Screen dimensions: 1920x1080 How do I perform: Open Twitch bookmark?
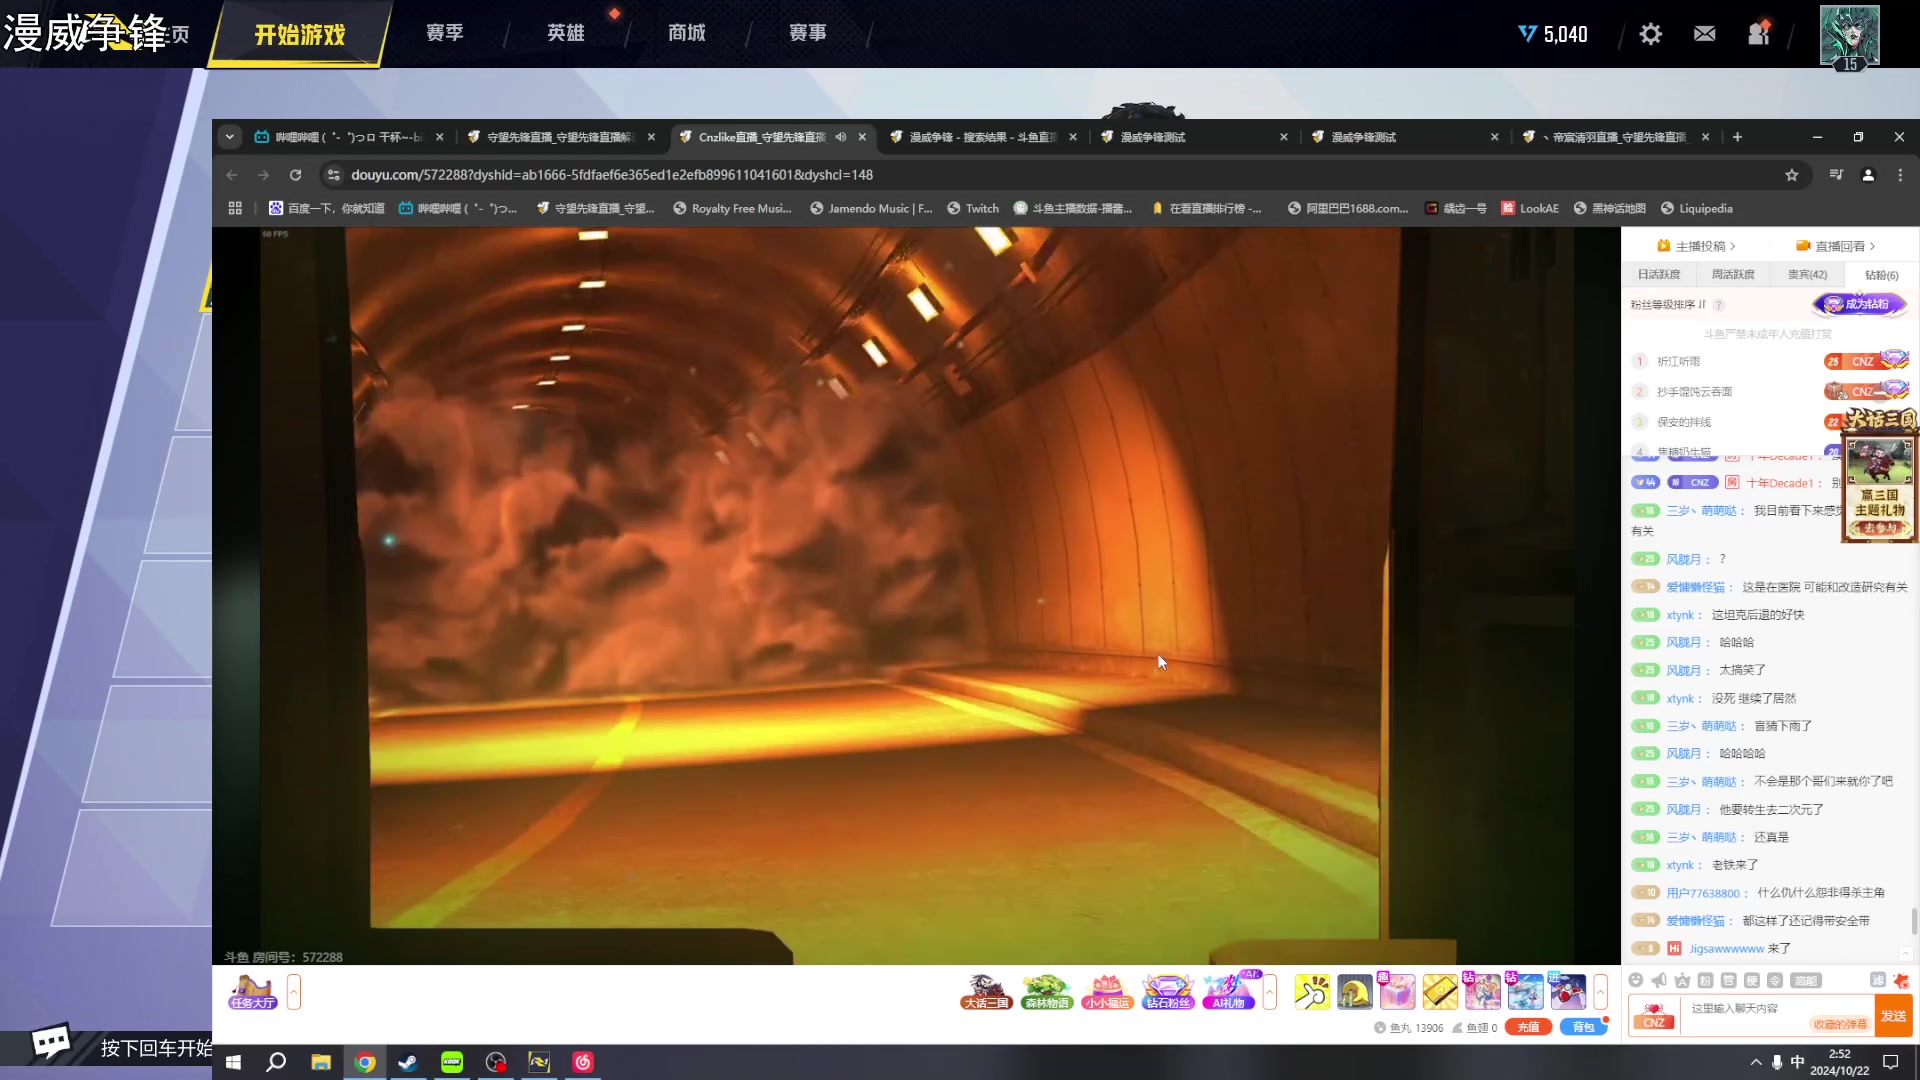(x=973, y=208)
